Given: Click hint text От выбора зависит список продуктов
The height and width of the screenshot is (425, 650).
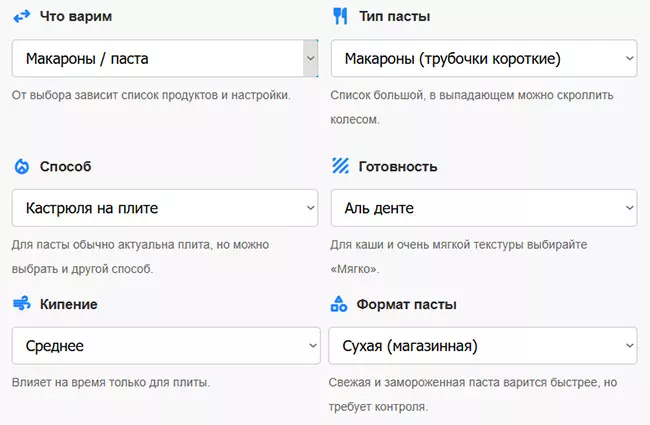Looking at the screenshot, I should [x=151, y=95].
